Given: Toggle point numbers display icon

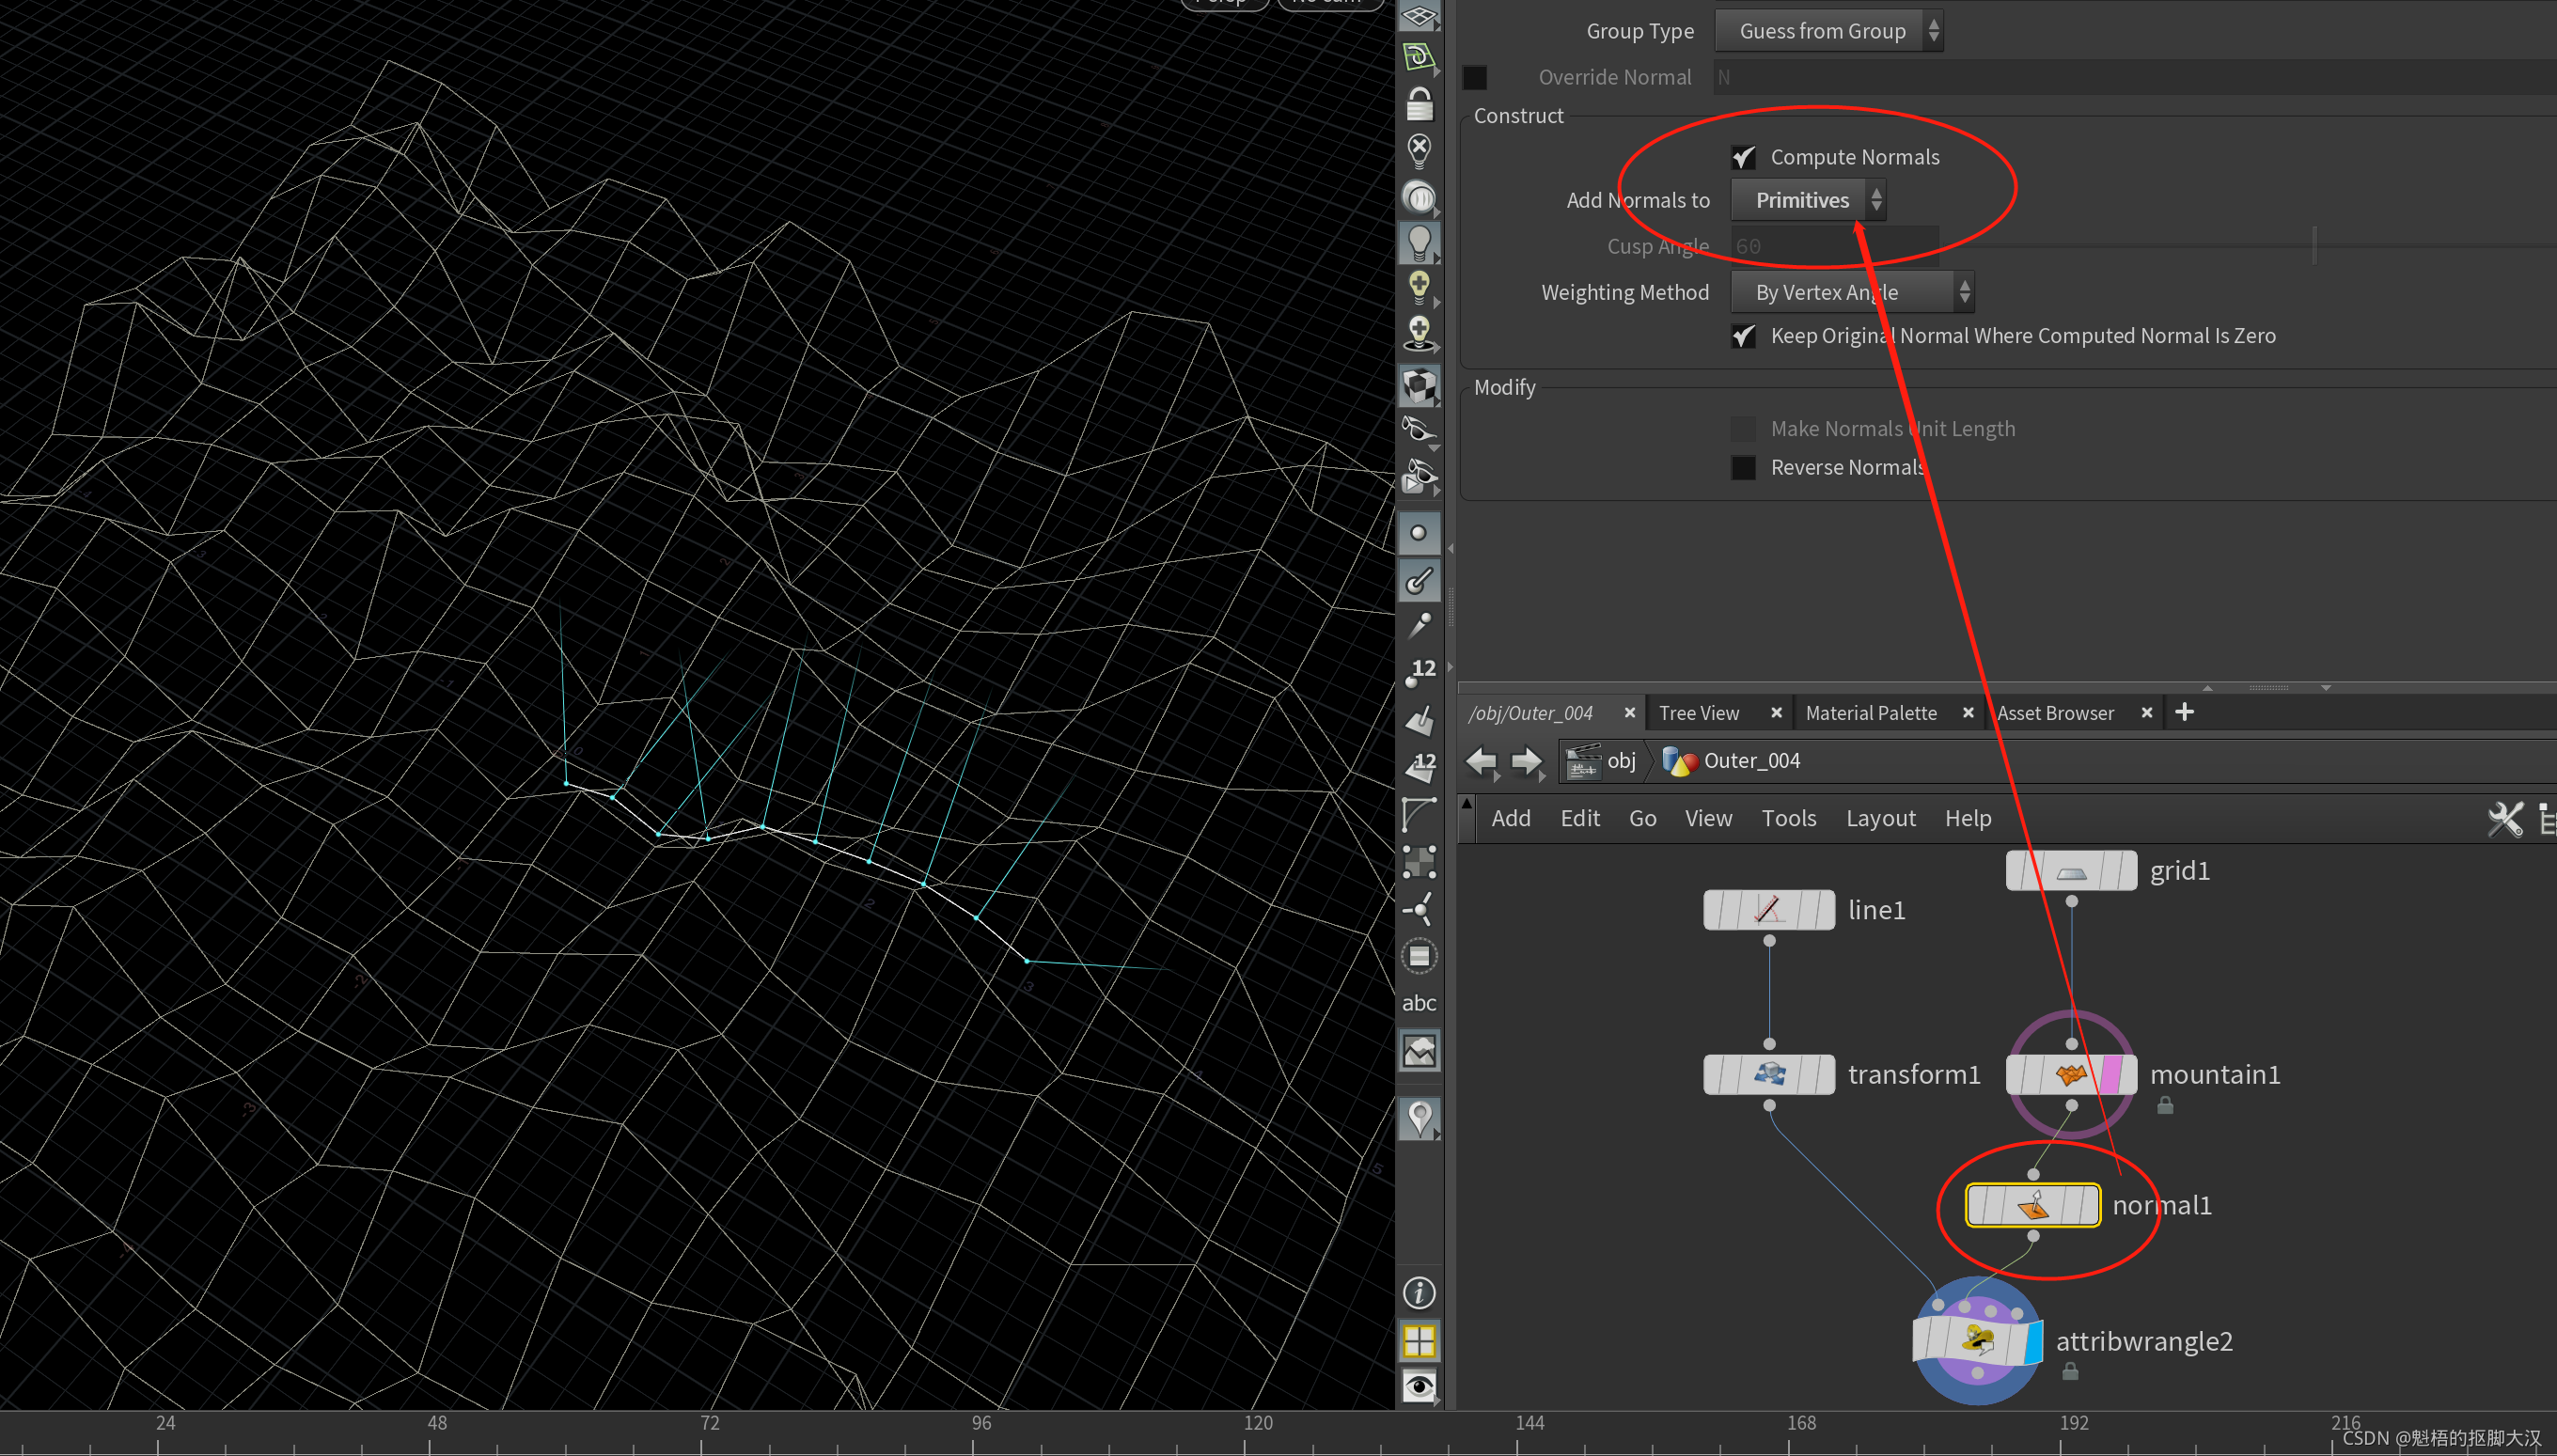Looking at the screenshot, I should tap(1419, 672).
